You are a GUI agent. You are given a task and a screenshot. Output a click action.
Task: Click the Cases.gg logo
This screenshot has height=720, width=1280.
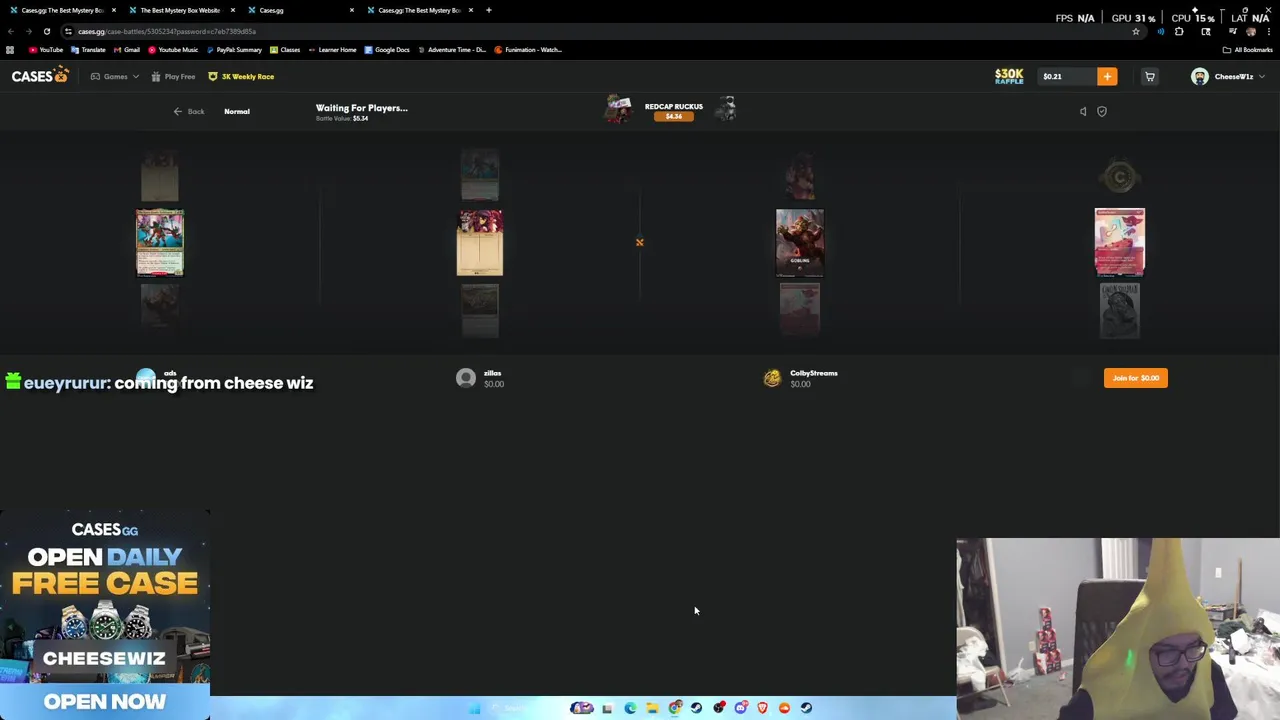pos(40,76)
